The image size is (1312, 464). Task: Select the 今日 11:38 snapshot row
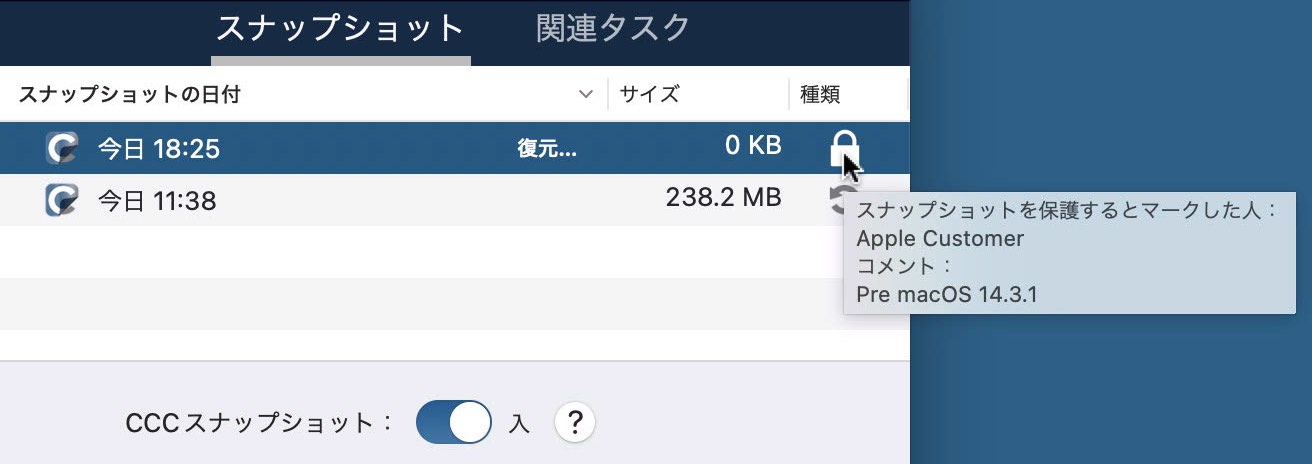tap(455, 200)
